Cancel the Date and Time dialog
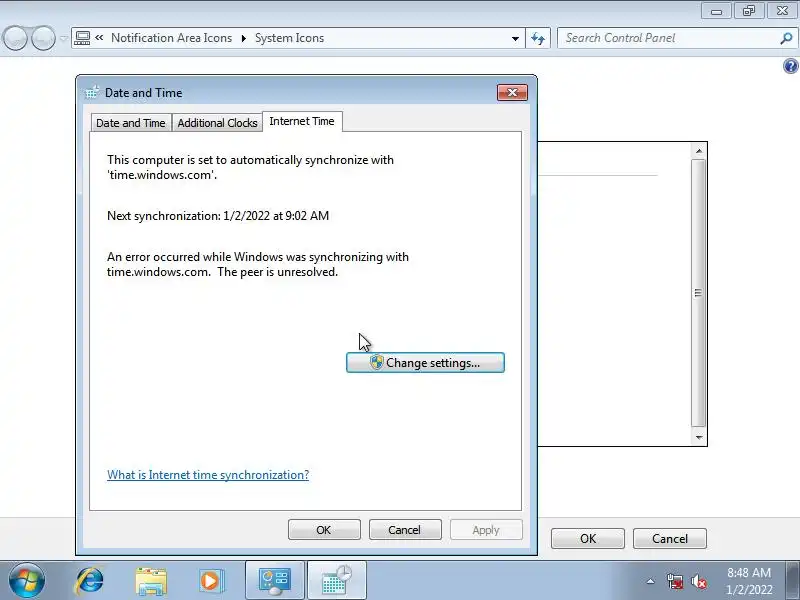This screenshot has width=800, height=600. click(x=405, y=530)
